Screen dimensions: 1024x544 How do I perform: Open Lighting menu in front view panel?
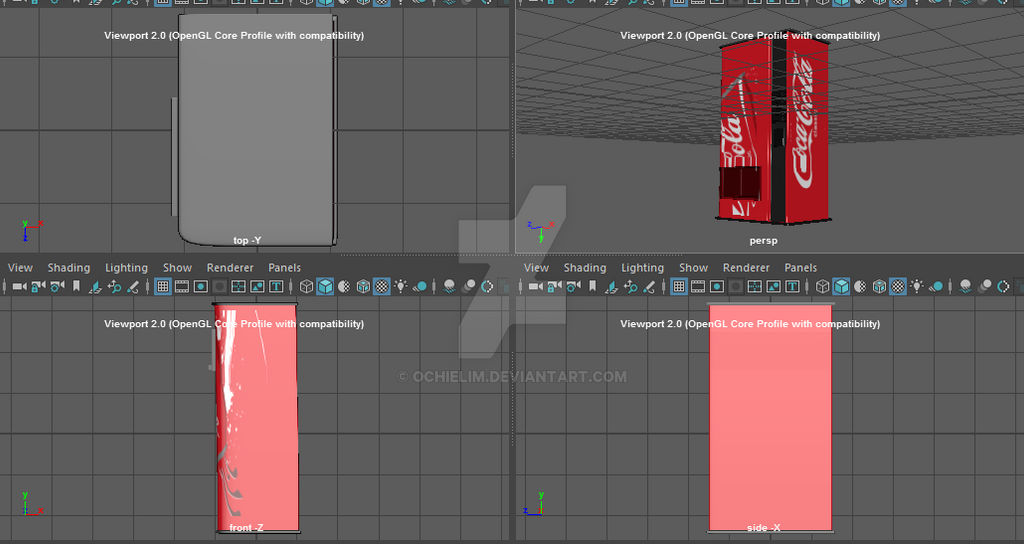pos(126,268)
